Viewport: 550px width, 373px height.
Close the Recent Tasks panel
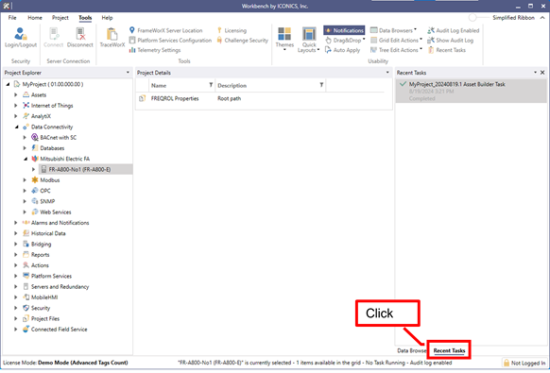pos(542,73)
